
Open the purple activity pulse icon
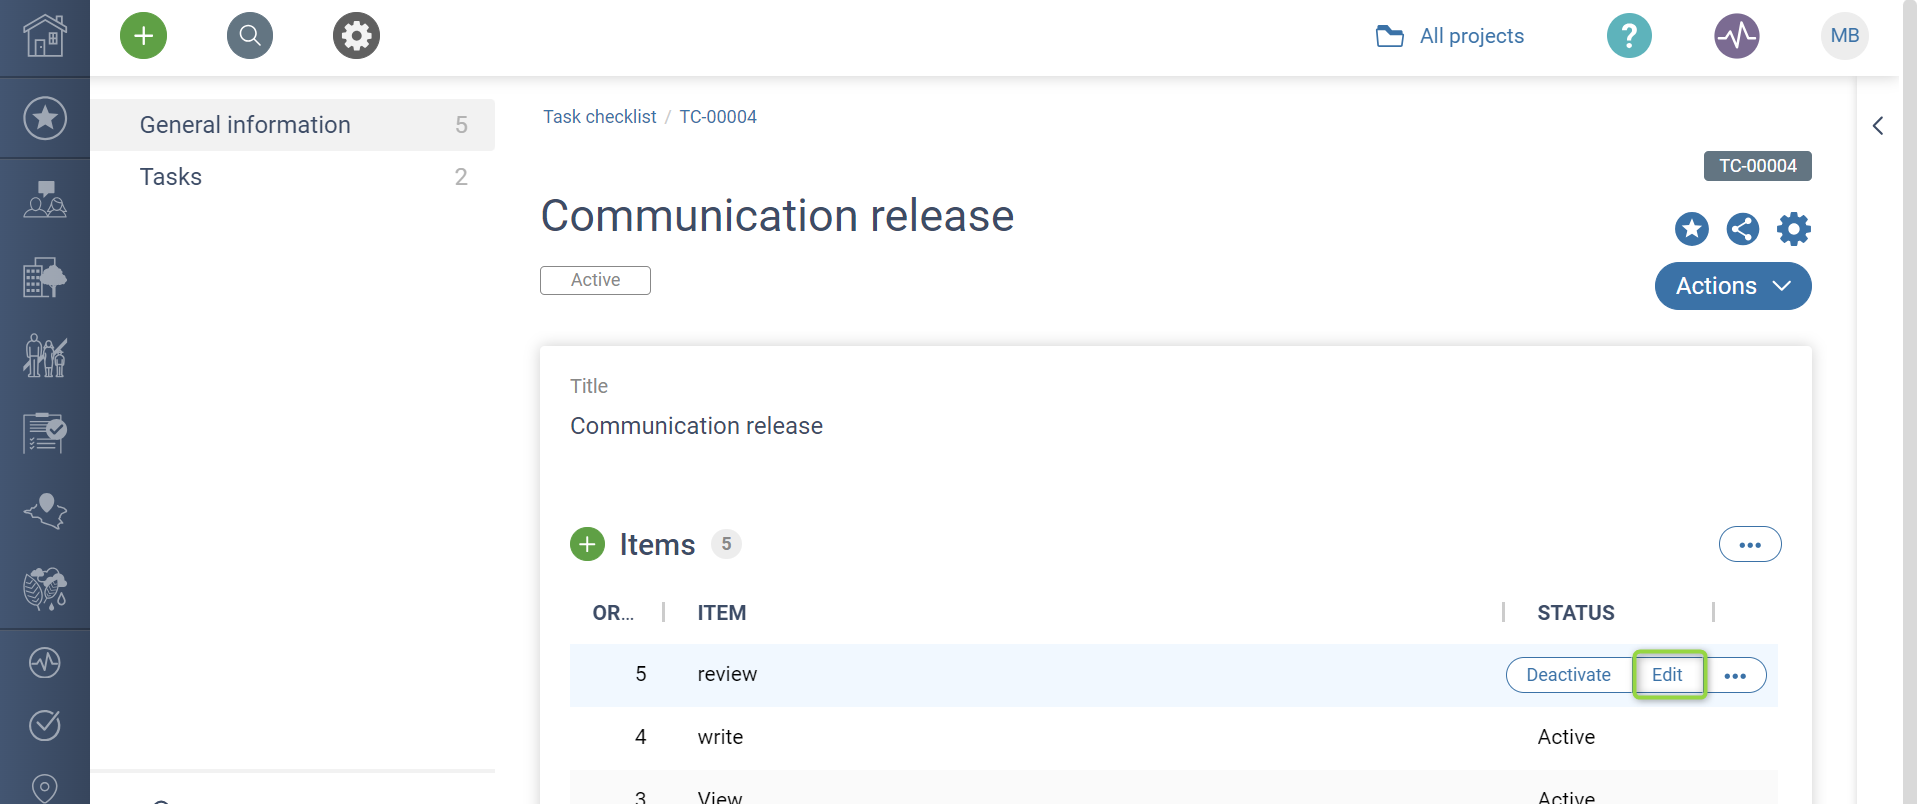point(1737,36)
